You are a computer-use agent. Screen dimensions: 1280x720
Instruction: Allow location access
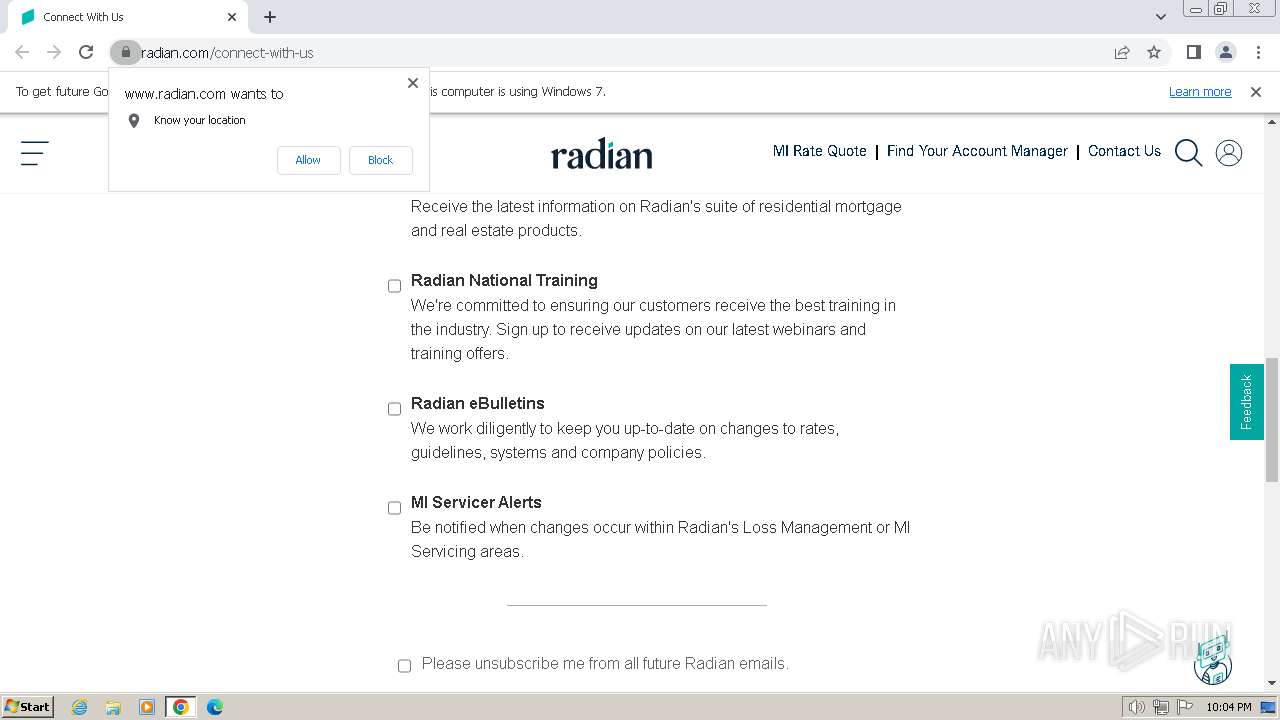pyautogui.click(x=308, y=160)
